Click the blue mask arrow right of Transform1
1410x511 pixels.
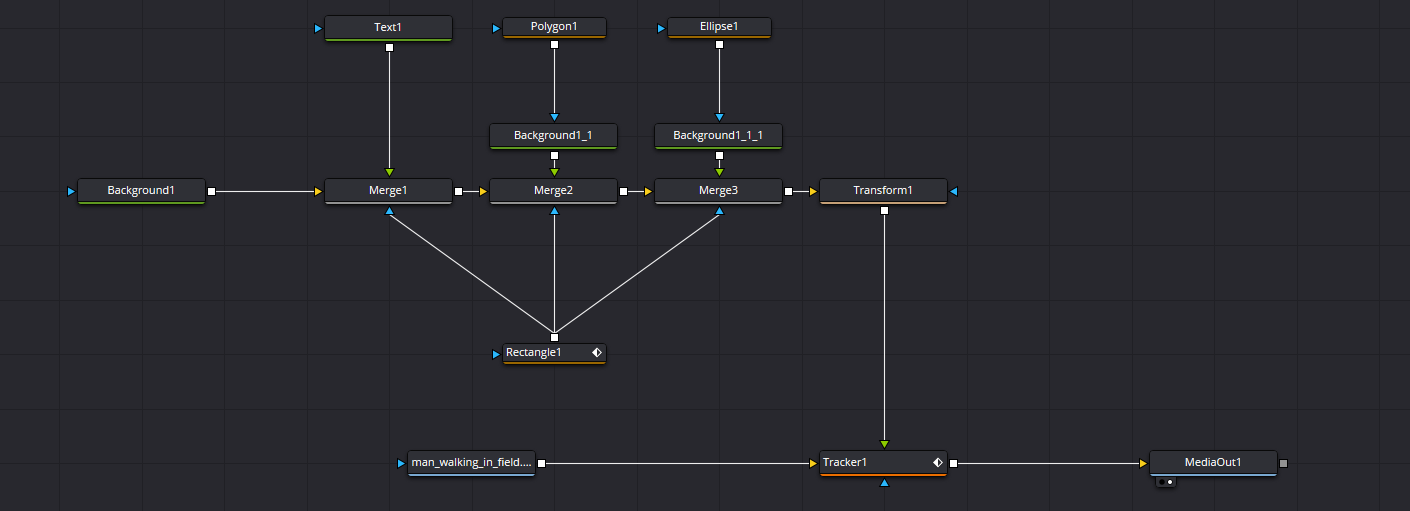click(954, 190)
